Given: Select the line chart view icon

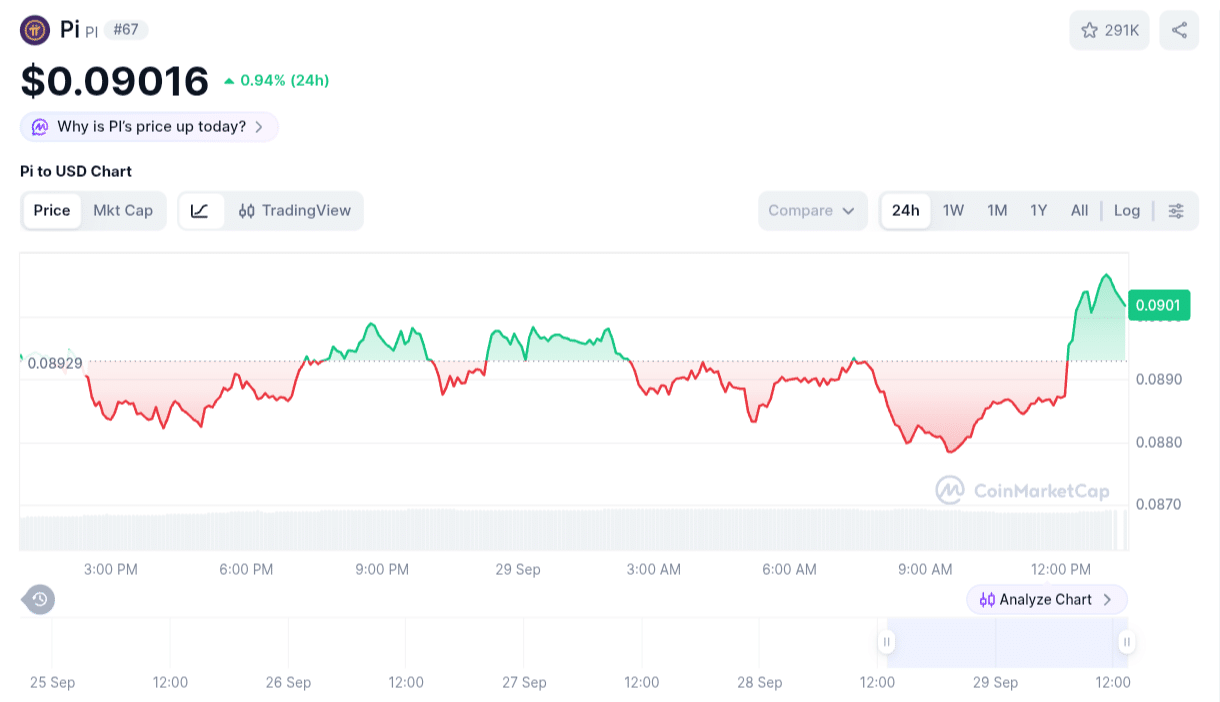Looking at the screenshot, I should 200,211.
